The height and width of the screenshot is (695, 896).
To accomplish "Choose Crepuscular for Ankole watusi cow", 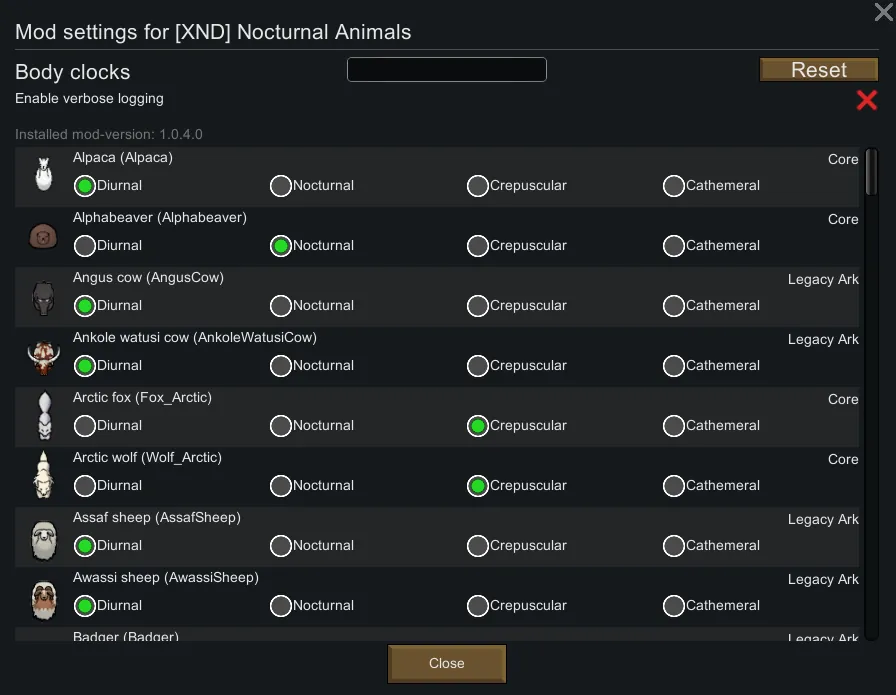I will tap(478, 366).
